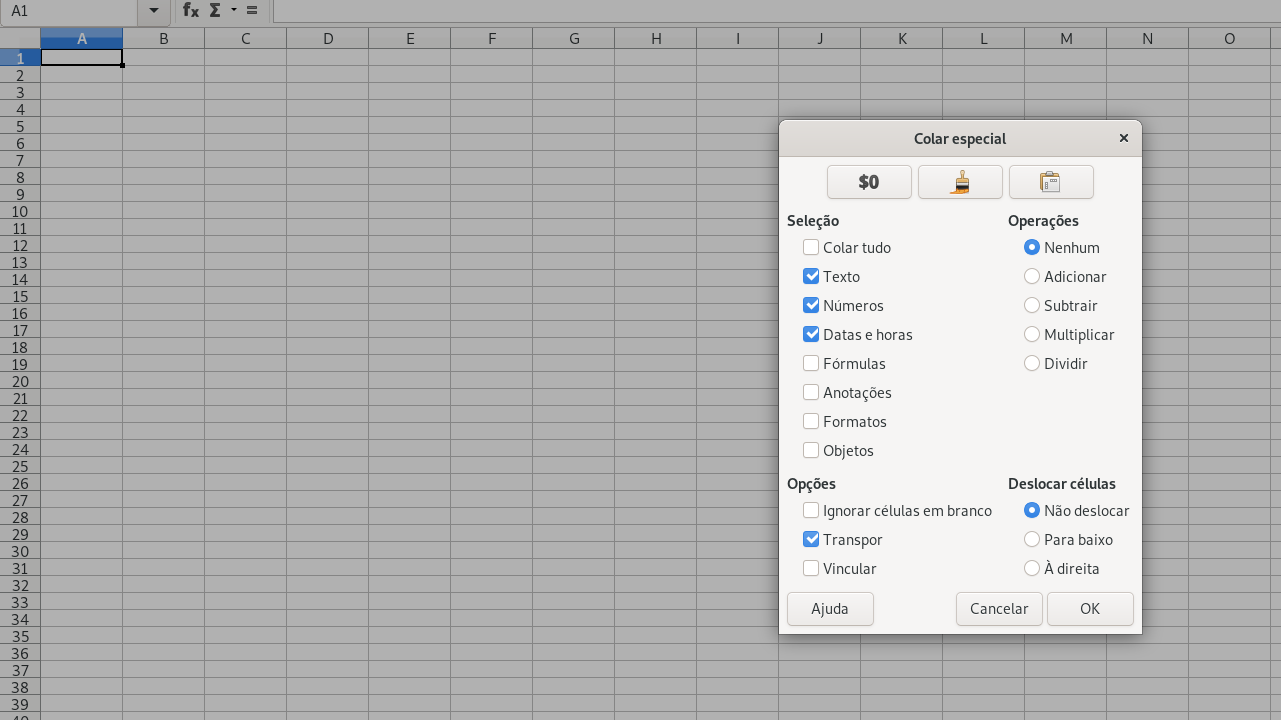Select column F header
Screen dimensions: 1281x720
(492, 38)
